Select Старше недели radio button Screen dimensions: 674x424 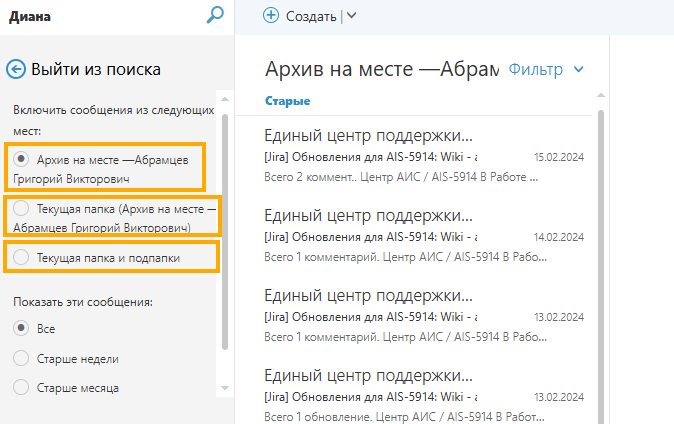tap(21, 358)
